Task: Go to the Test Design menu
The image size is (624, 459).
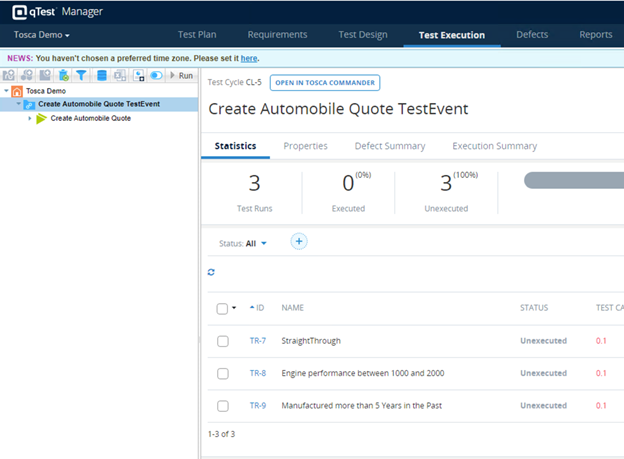Action: [362, 35]
